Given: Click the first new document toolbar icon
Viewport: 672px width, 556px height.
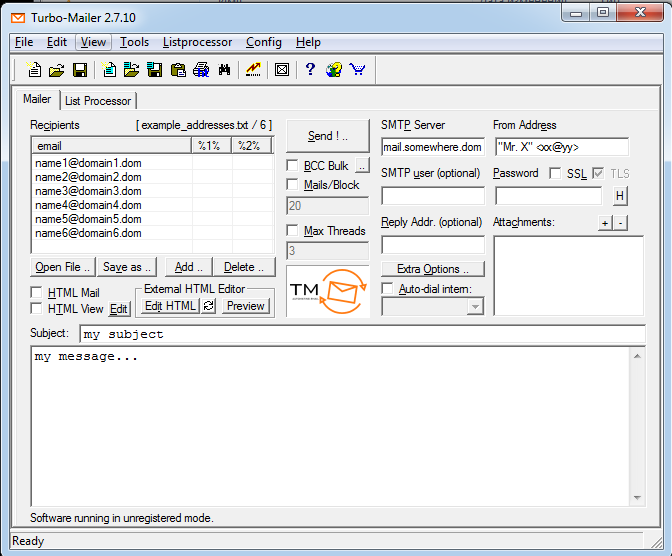Looking at the screenshot, I should pyautogui.click(x=34, y=70).
